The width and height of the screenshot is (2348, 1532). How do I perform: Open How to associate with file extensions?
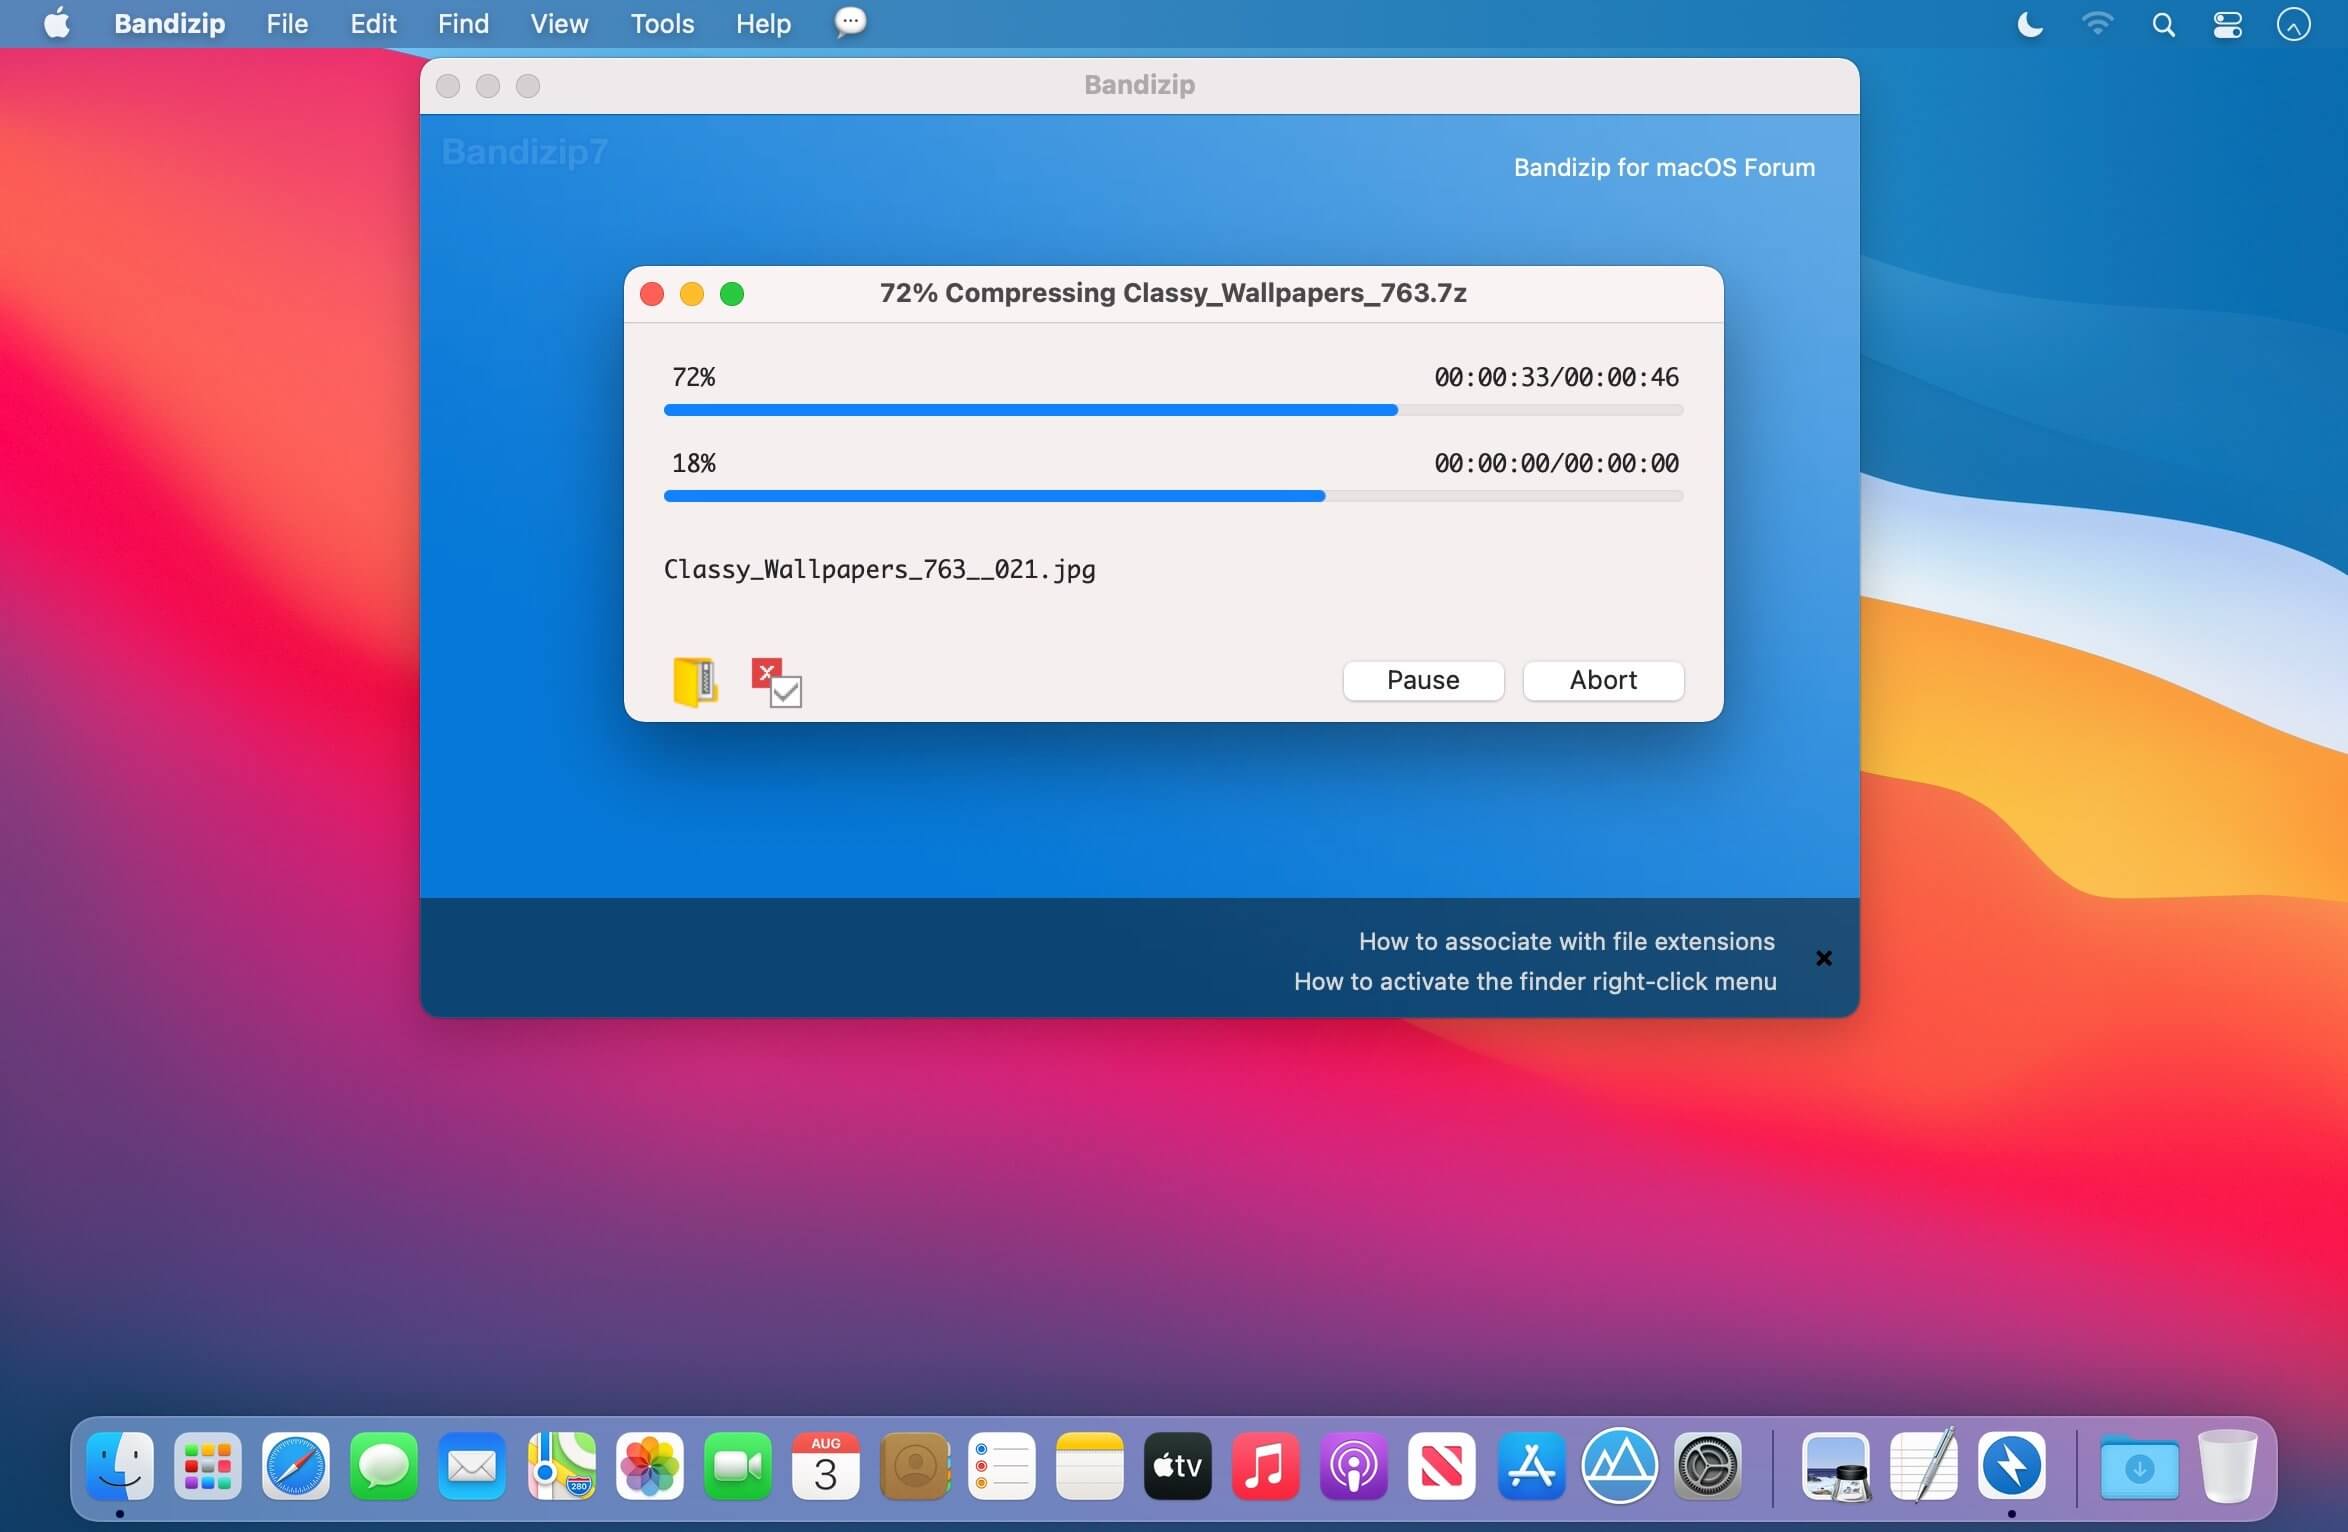coord(1565,941)
